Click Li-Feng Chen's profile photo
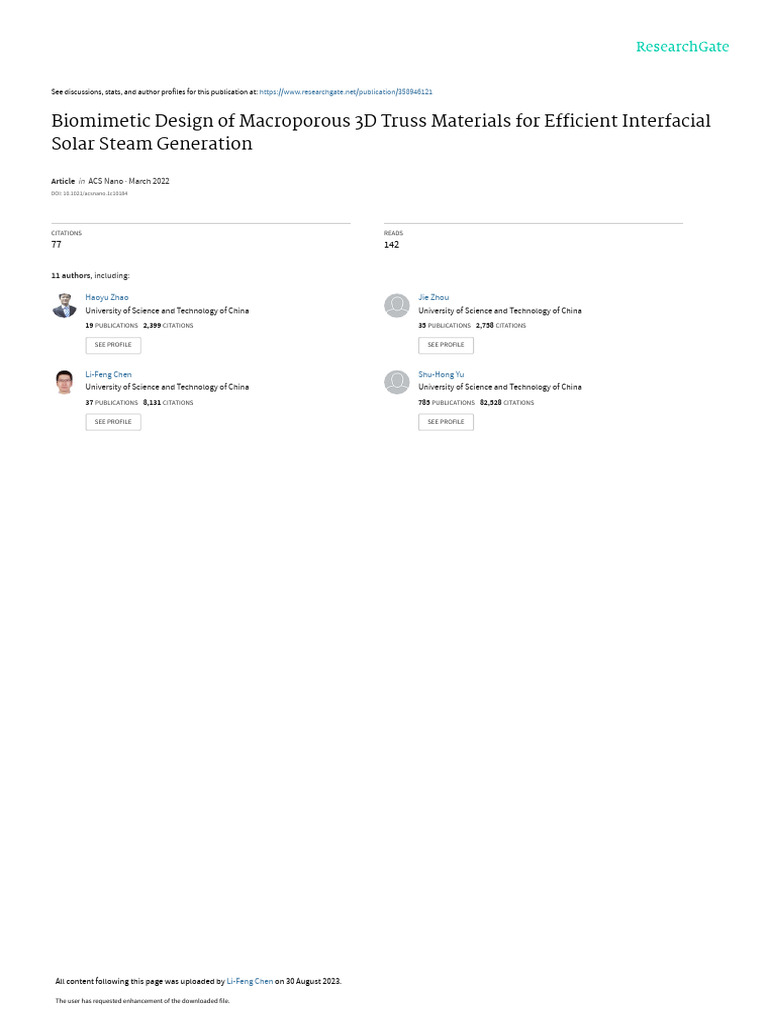Image resolution: width=768 pixels, height=1024 pixels. pyautogui.click(x=64, y=382)
